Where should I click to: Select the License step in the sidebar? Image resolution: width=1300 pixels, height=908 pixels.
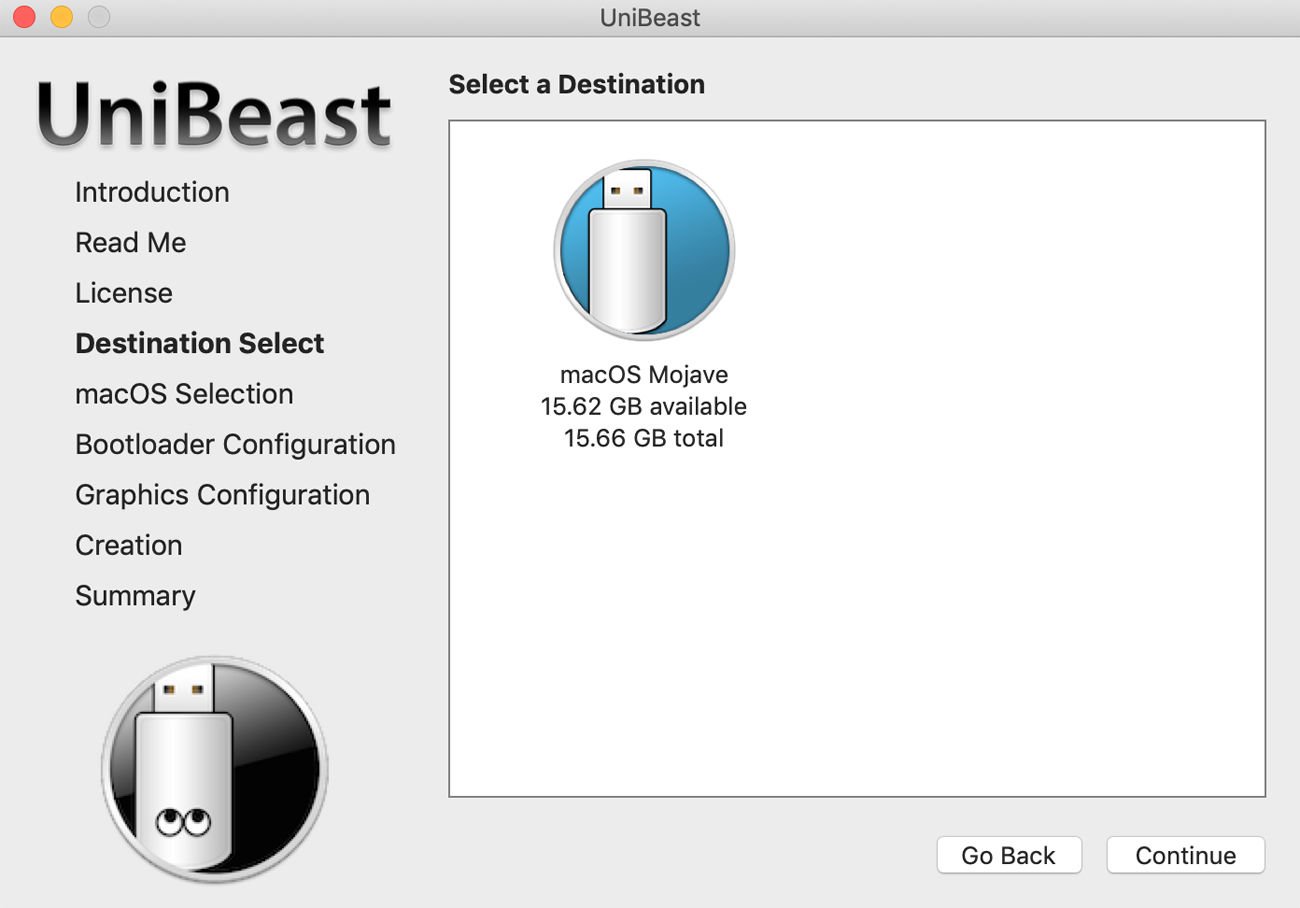click(x=123, y=293)
